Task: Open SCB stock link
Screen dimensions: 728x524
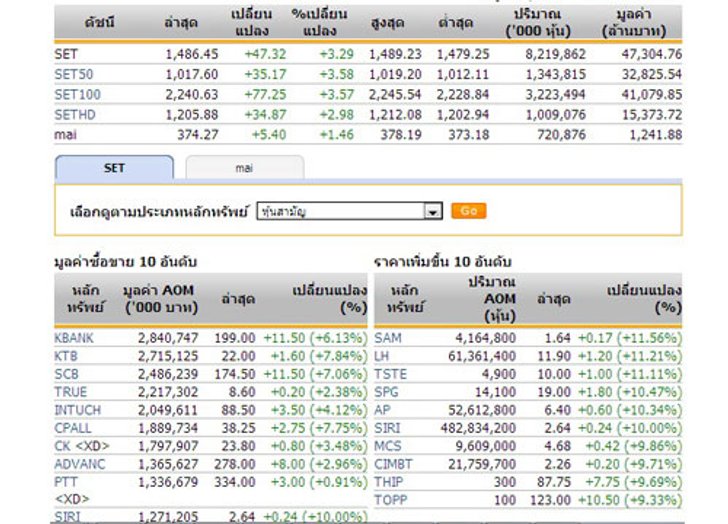Action: click(x=66, y=374)
